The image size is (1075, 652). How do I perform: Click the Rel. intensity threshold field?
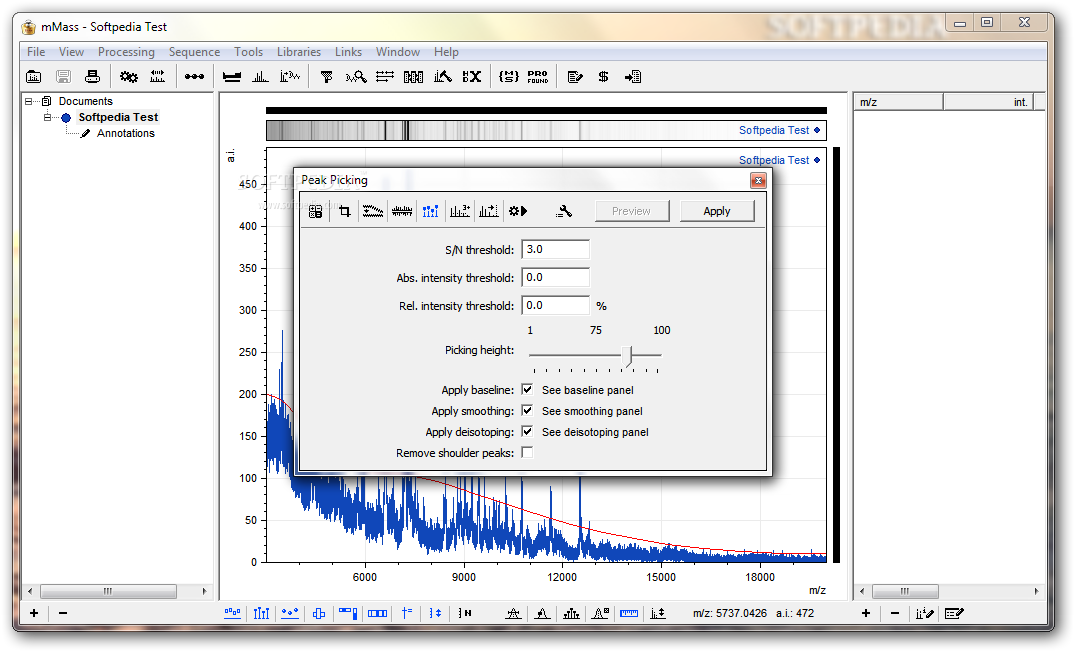click(x=555, y=306)
